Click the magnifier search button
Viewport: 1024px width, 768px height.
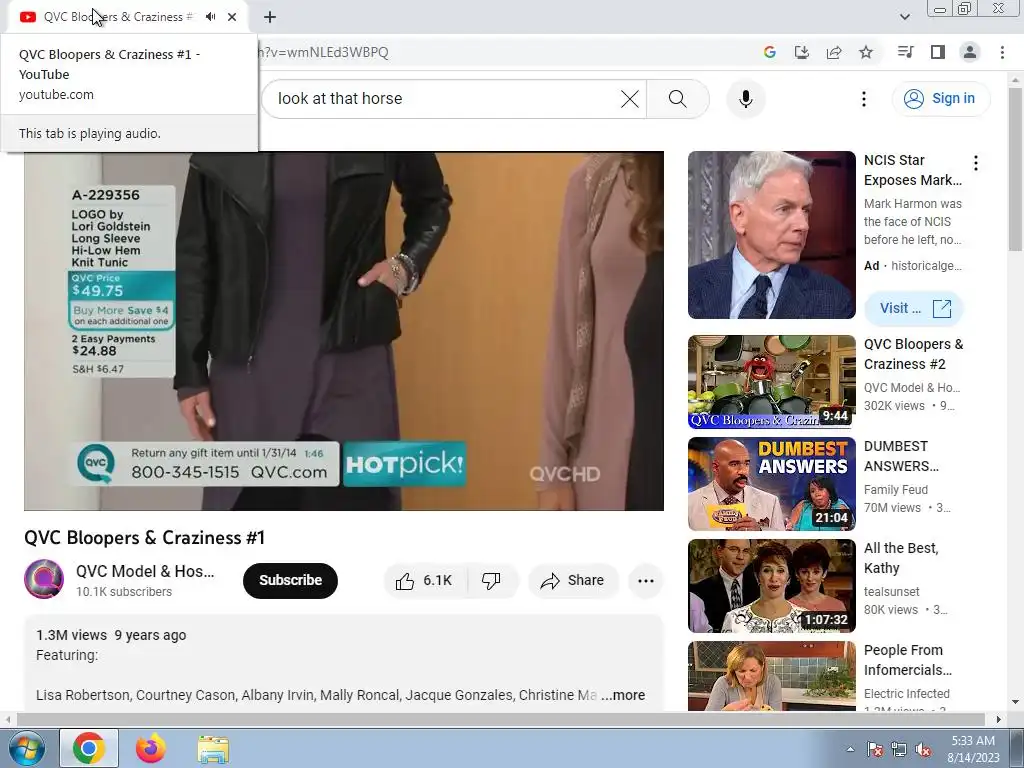pyautogui.click(x=678, y=99)
